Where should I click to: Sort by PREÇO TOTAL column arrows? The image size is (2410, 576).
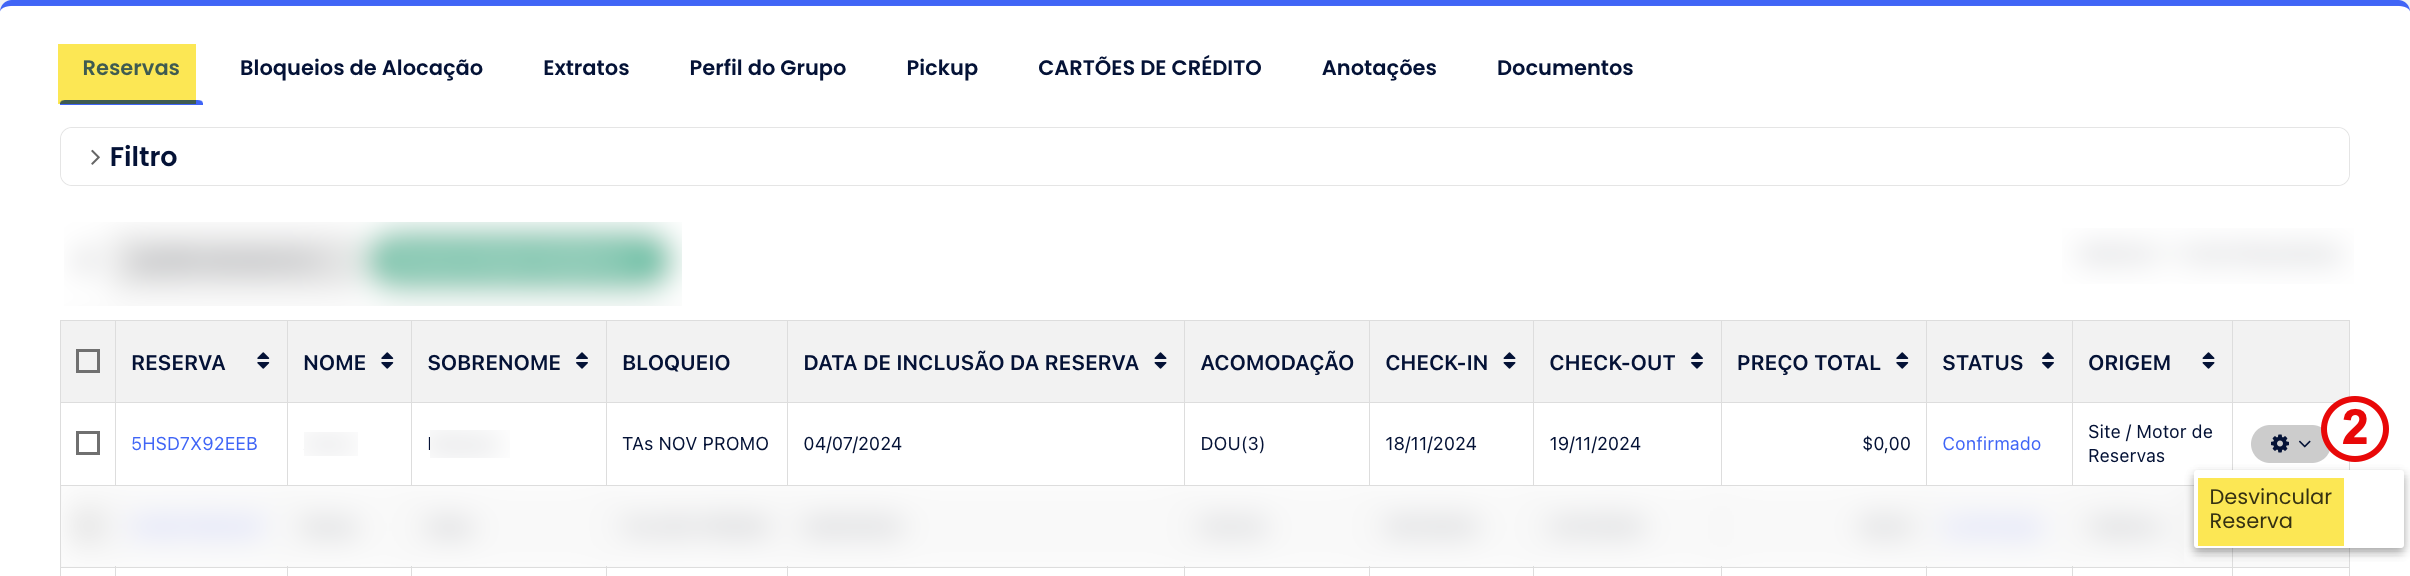[x=1902, y=361]
